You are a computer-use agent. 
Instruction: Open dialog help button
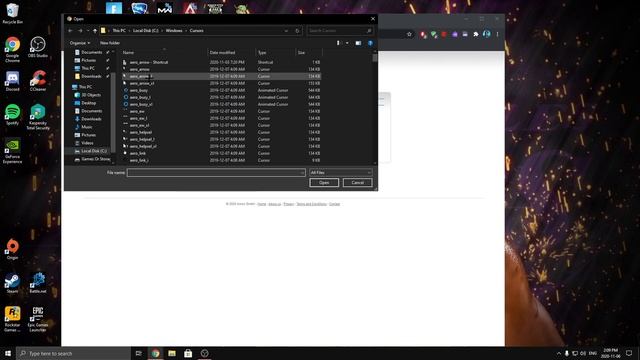370,43
